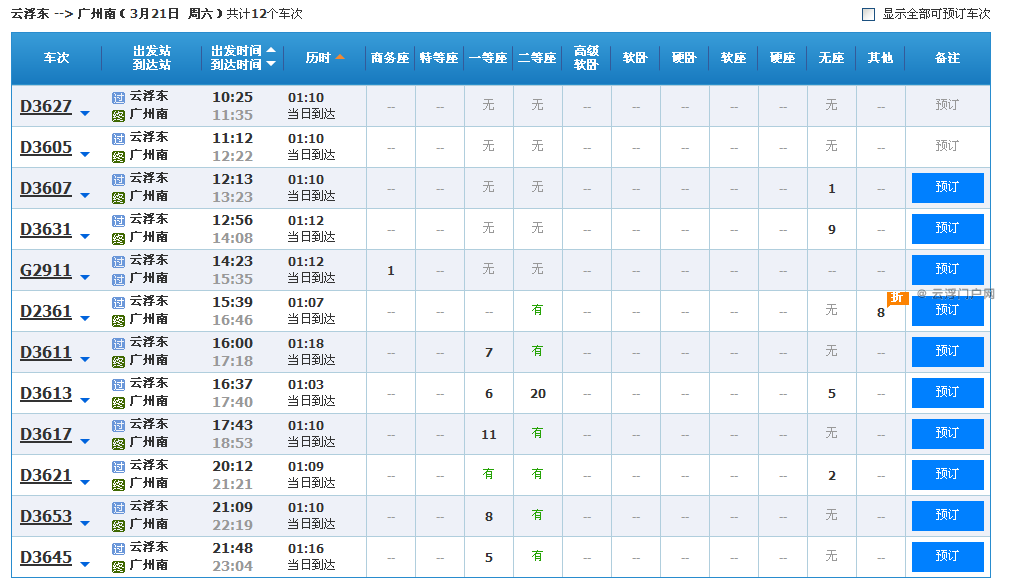The width and height of the screenshot is (1009, 585).
Task: Select green 有 一等座 for D3621
Action: [x=488, y=474]
